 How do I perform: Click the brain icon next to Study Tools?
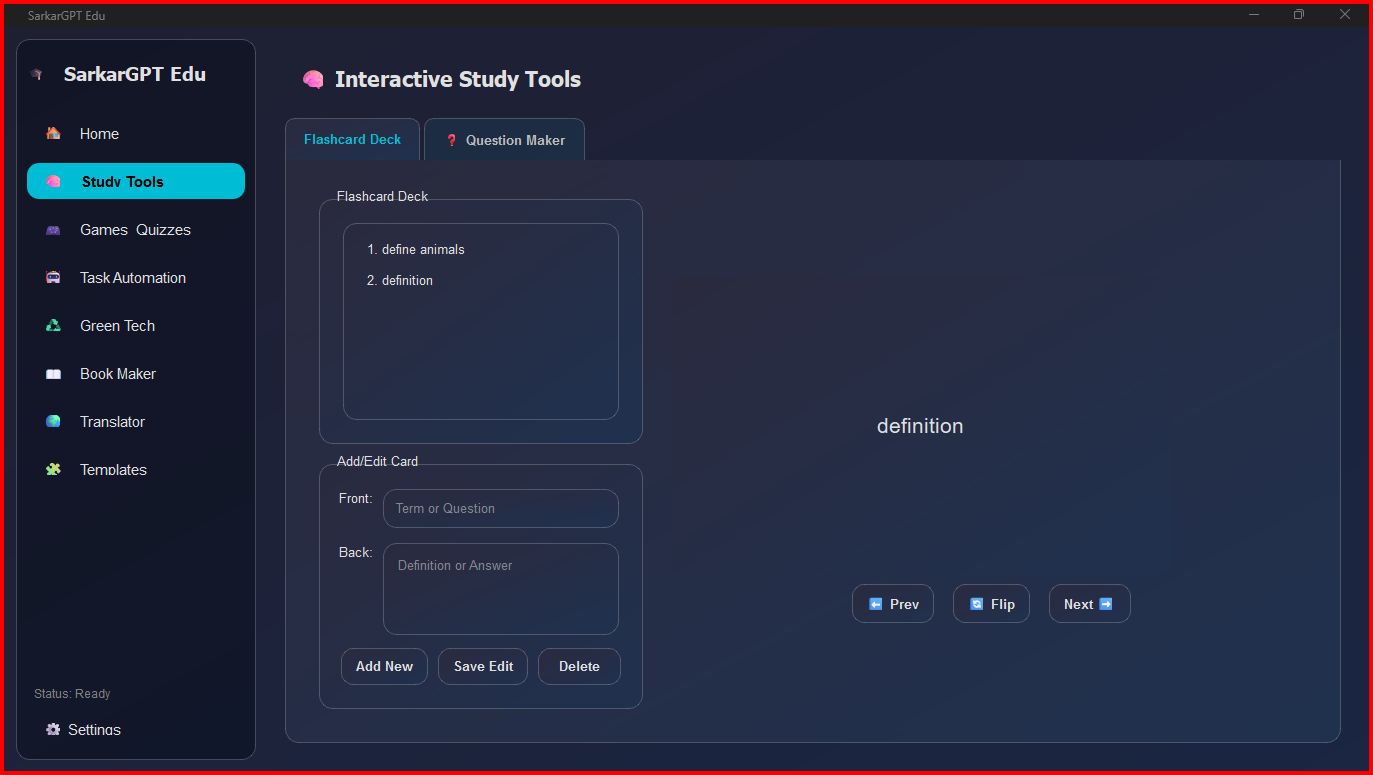pos(53,181)
